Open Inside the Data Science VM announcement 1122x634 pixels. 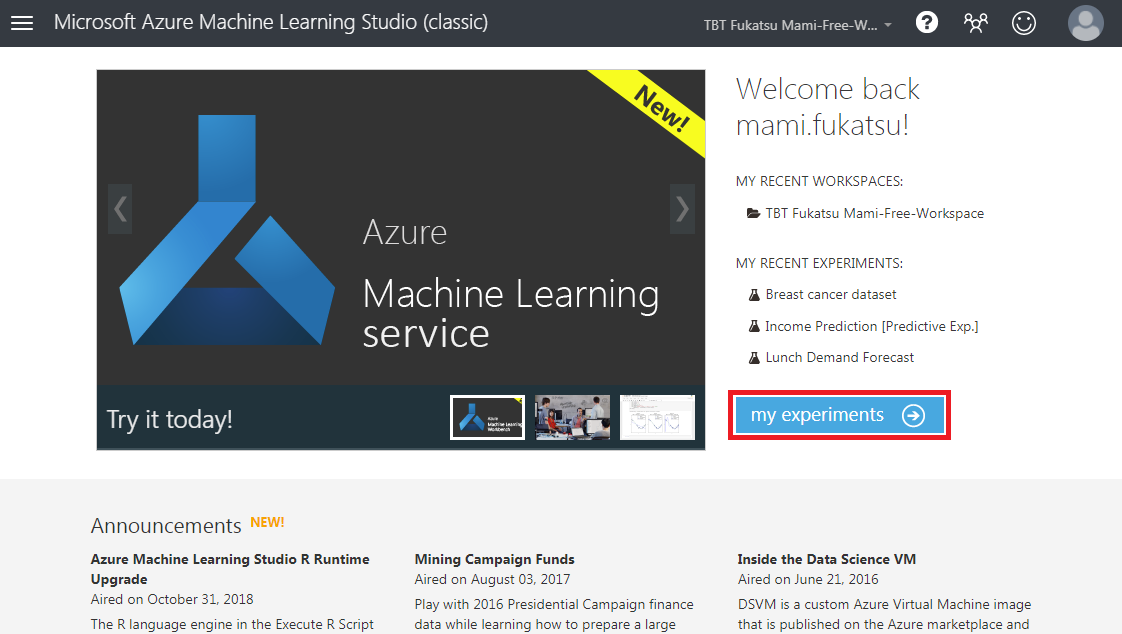826,559
